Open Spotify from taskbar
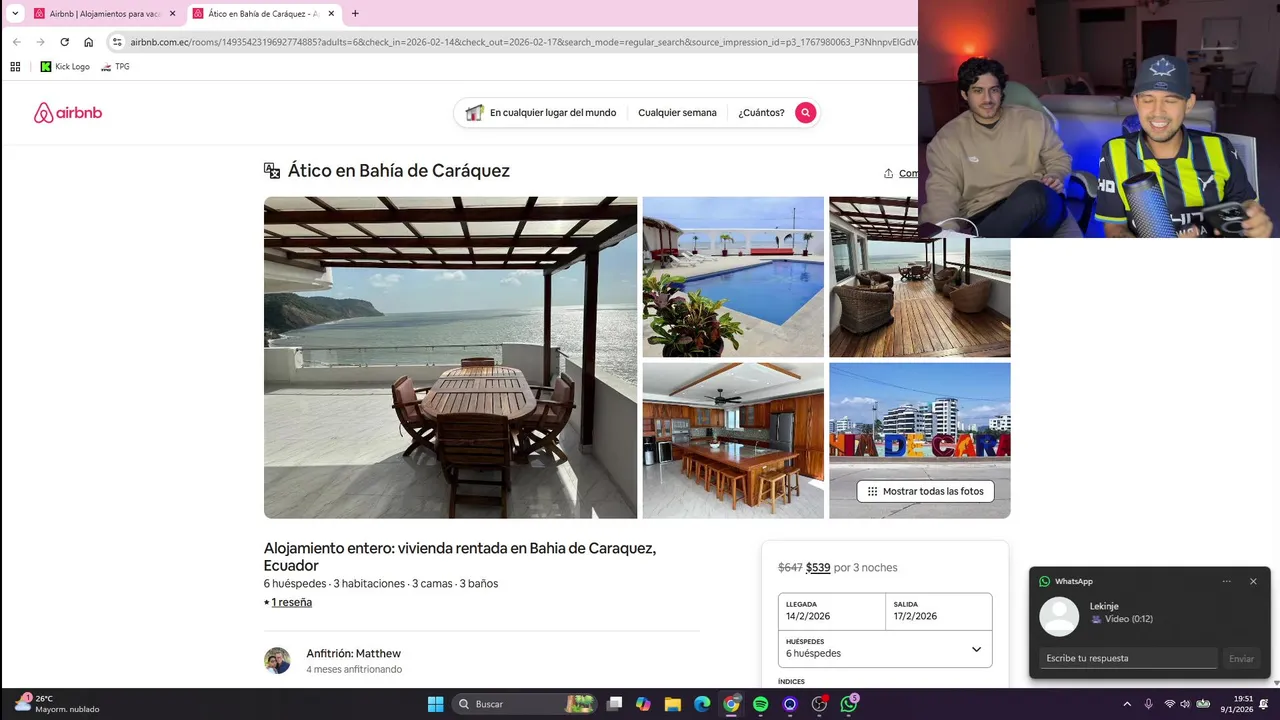 [761, 704]
